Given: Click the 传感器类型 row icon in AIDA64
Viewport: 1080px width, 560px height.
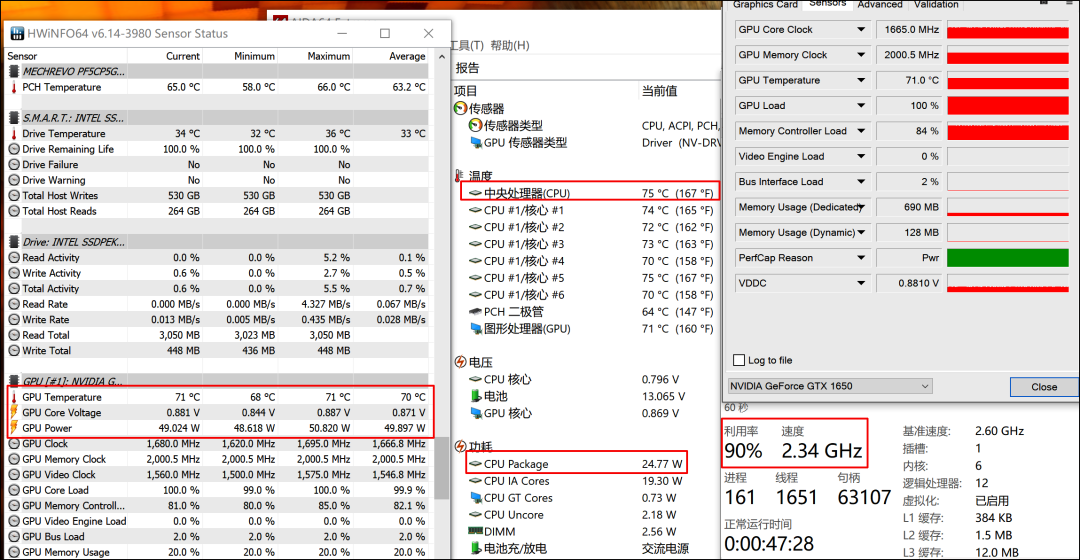Looking at the screenshot, I should (x=475, y=125).
